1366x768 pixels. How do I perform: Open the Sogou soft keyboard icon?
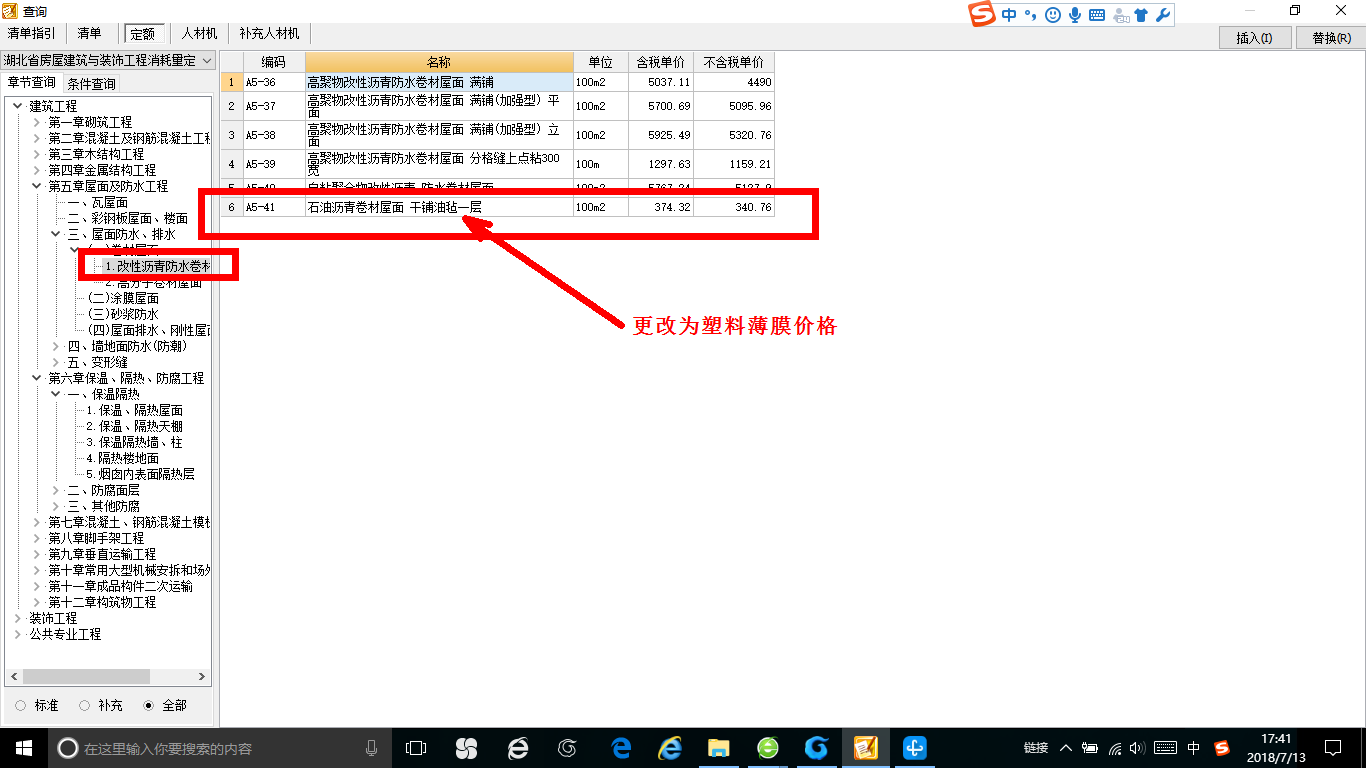[1097, 15]
